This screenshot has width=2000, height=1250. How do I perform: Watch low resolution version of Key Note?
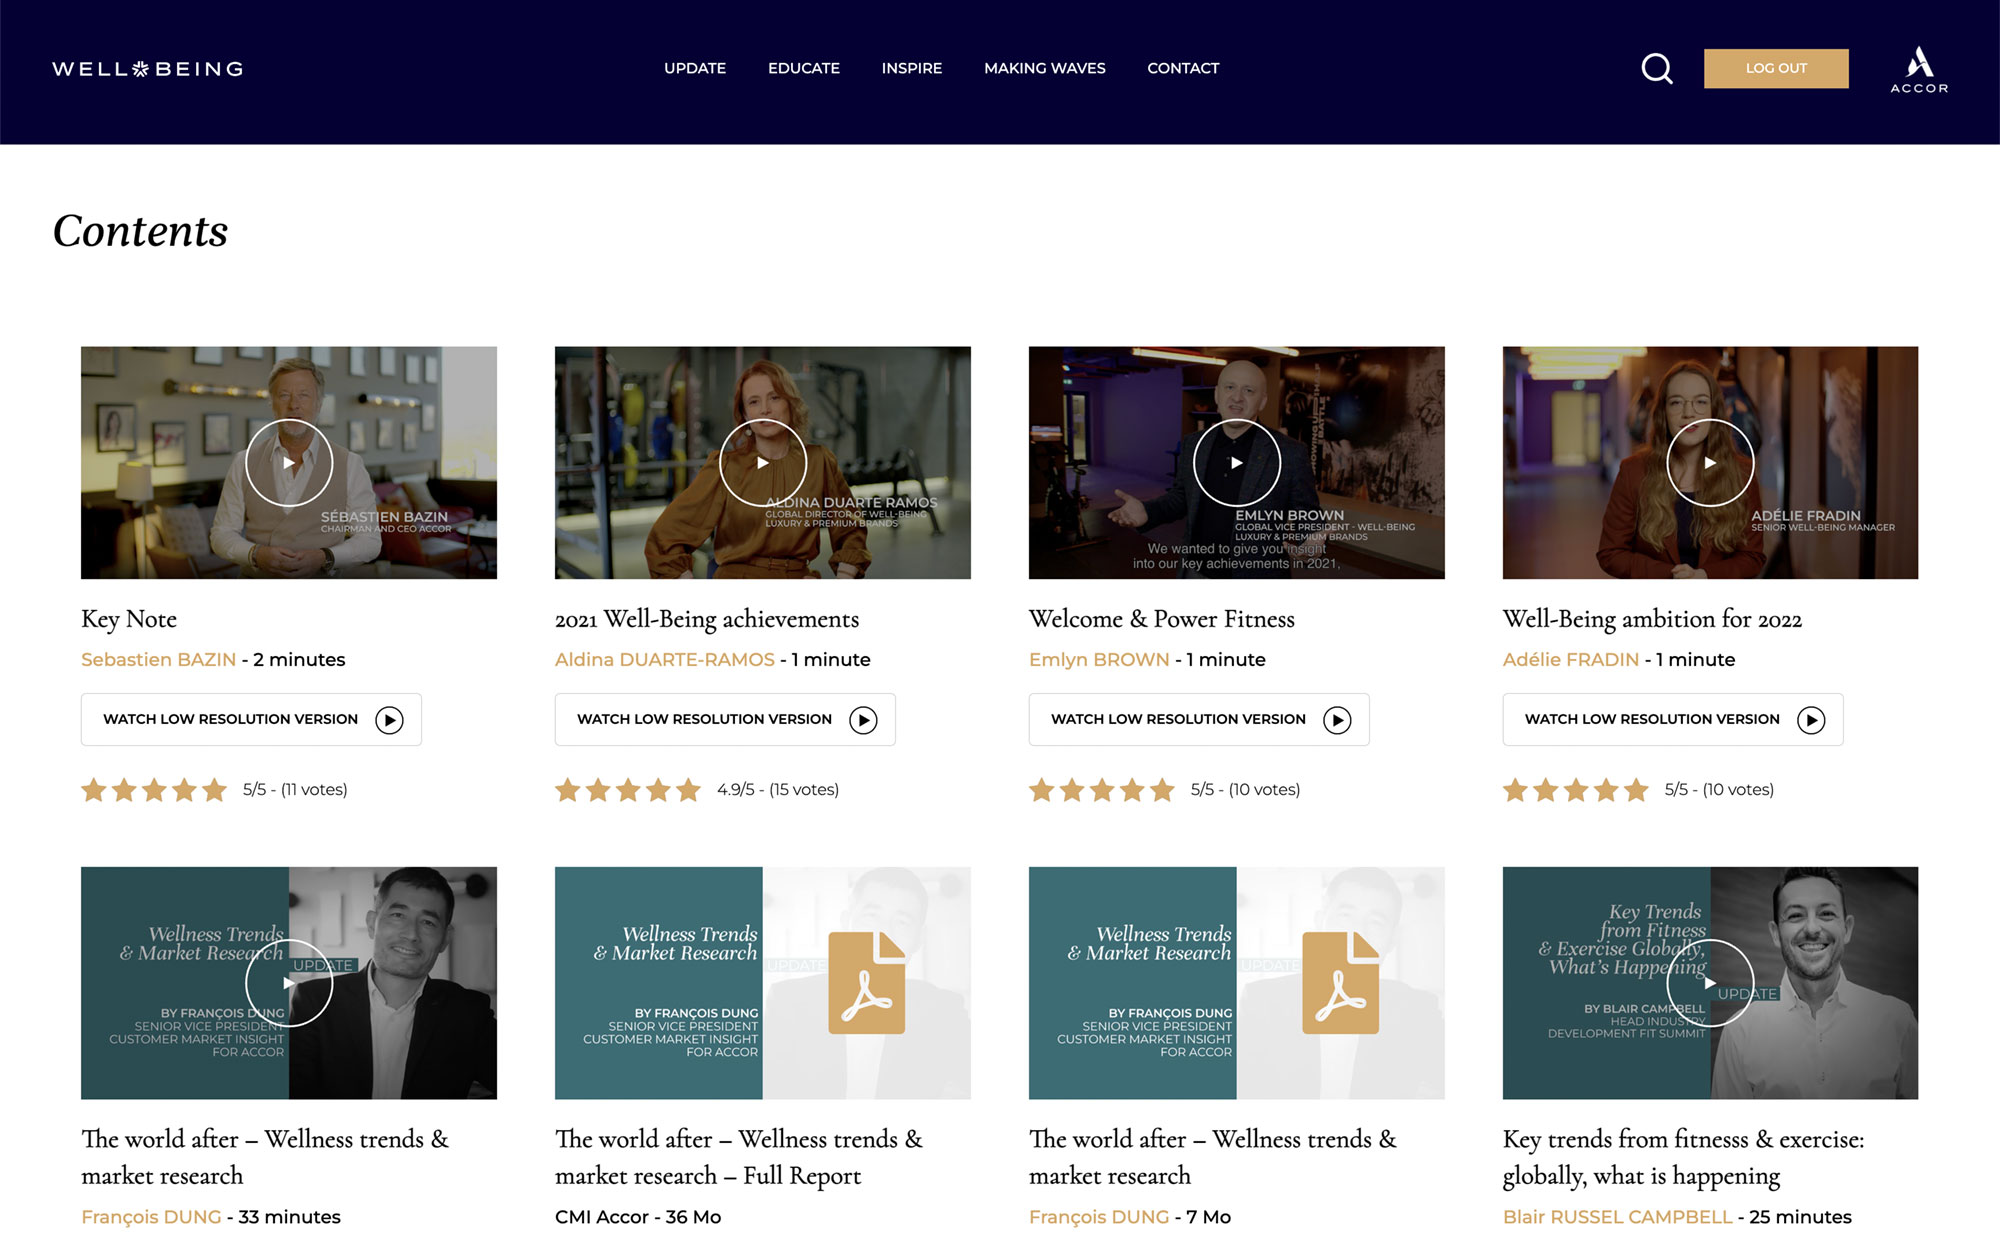point(251,719)
